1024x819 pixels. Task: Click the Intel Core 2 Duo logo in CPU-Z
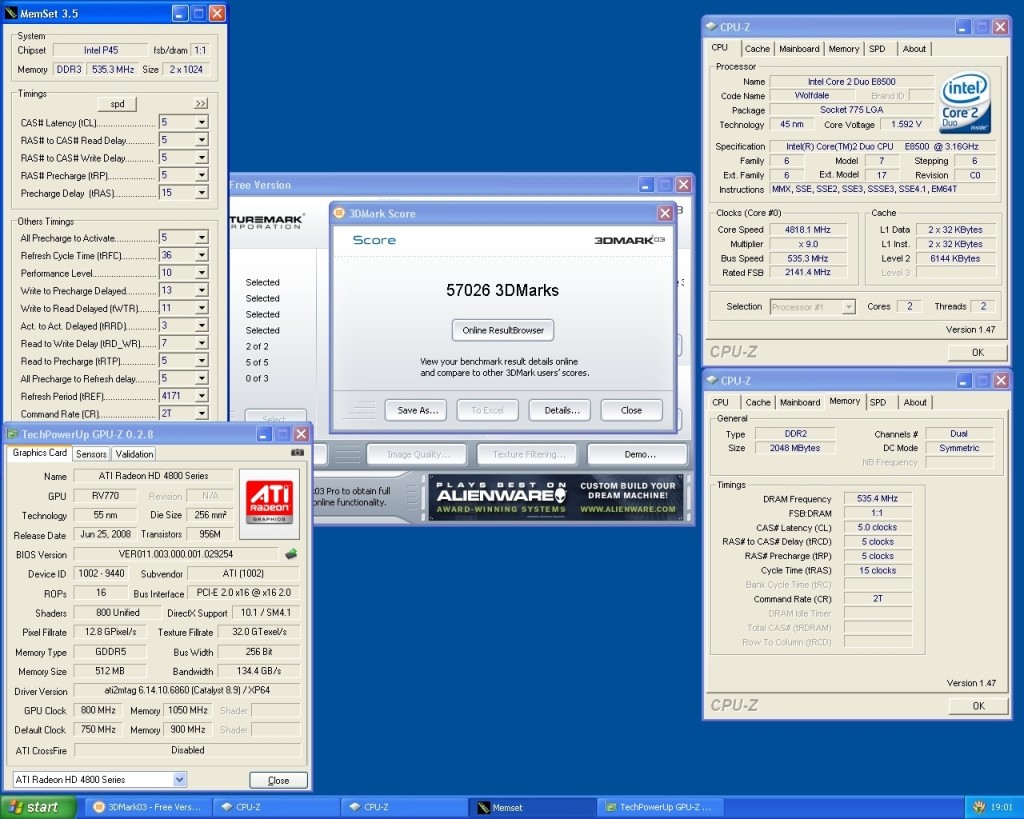(x=965, y=103)
